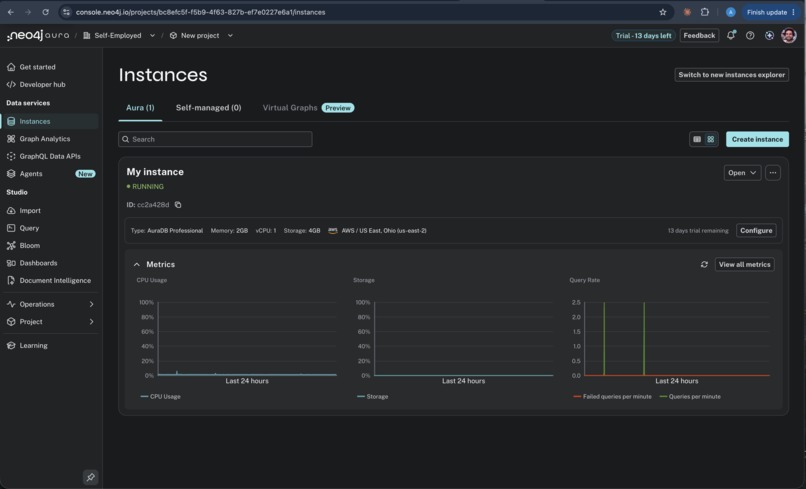Screen dimensions: 806x489
Task: Expand the Project menu chevron
Action: [91, 322]
